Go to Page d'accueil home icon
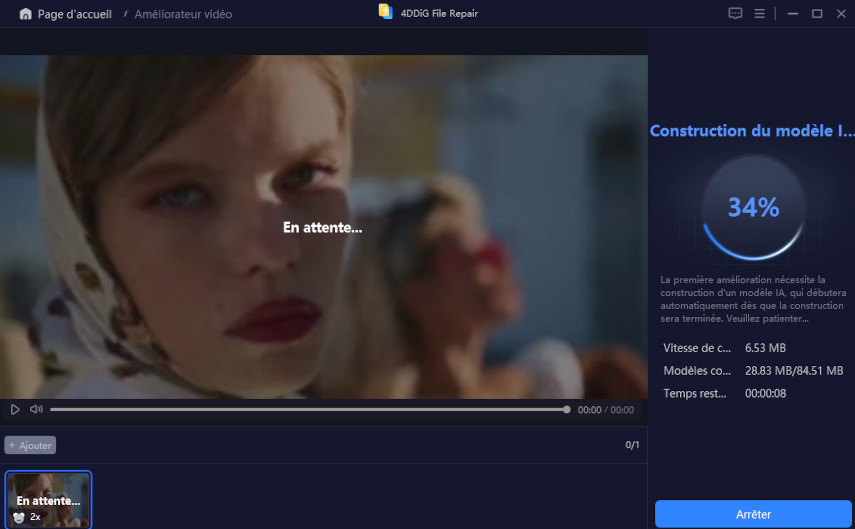The height and width of the screenshot is (529, 855). click(x=25, y=14)
